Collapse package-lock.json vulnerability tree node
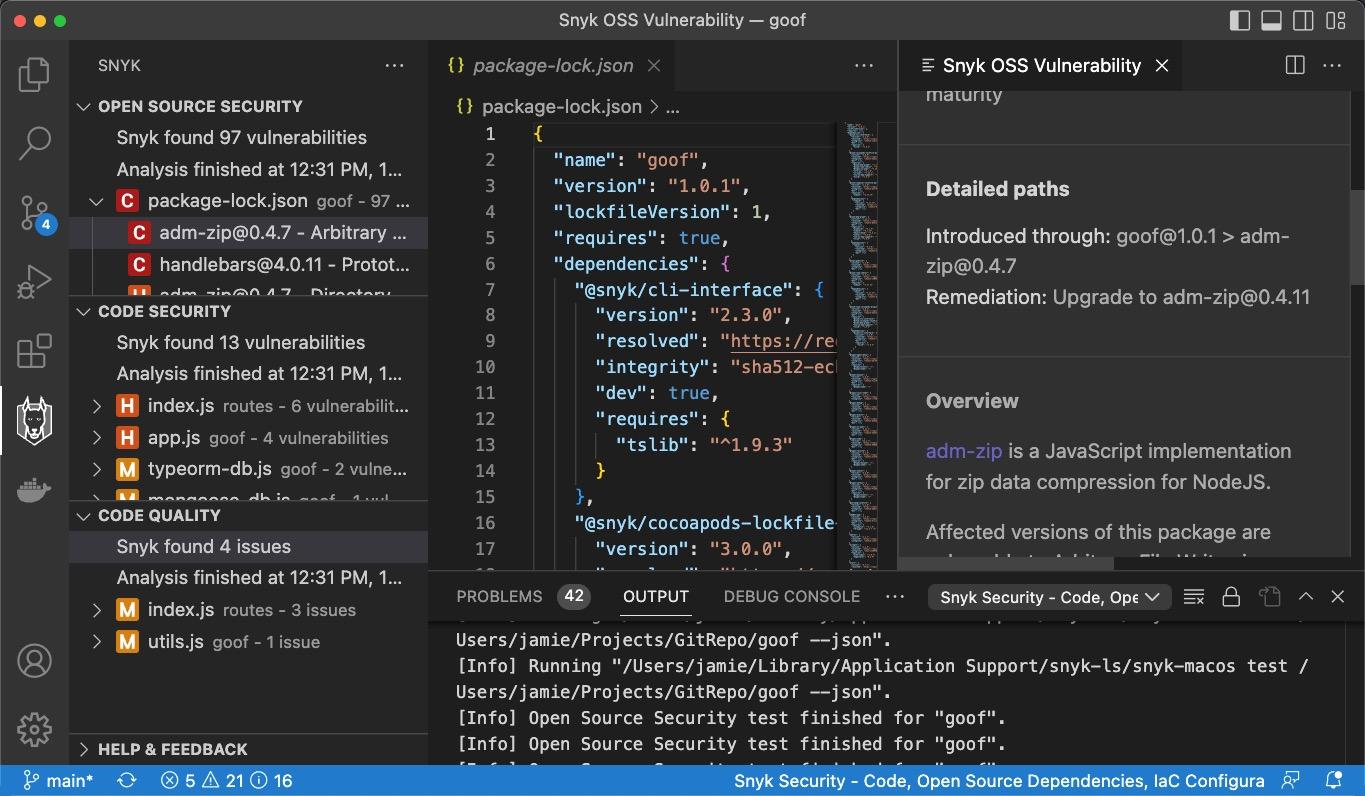 click(x=97, y=201)
